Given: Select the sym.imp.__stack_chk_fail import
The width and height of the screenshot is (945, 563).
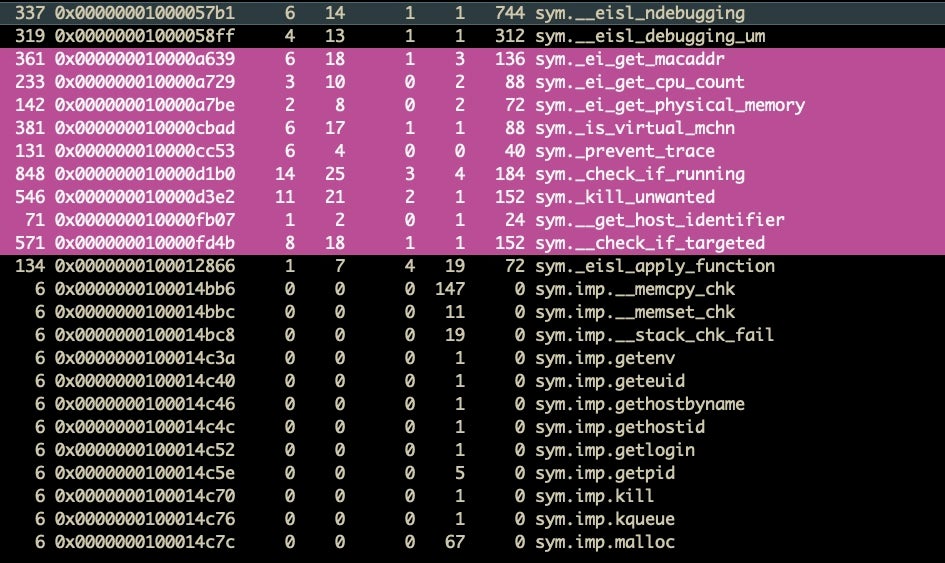Looking at the screenshot, I should (x=655, y=335).
